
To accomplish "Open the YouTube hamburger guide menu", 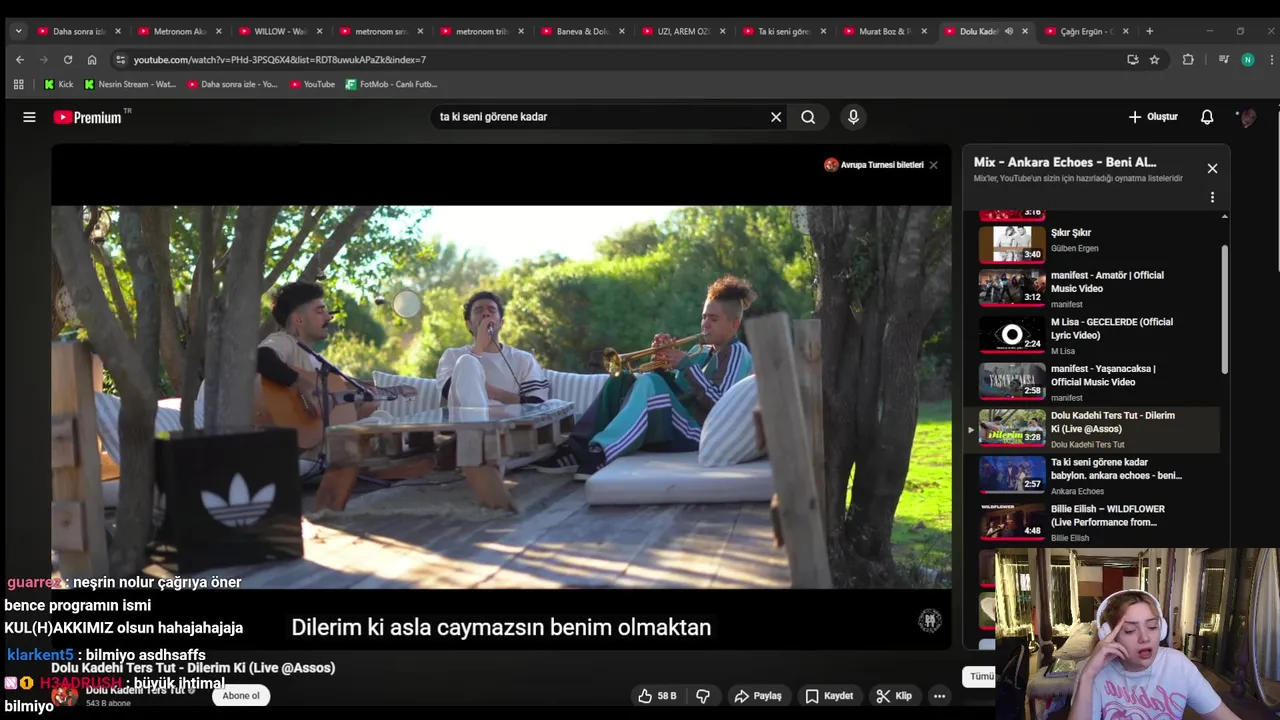I will click(29, 117).
